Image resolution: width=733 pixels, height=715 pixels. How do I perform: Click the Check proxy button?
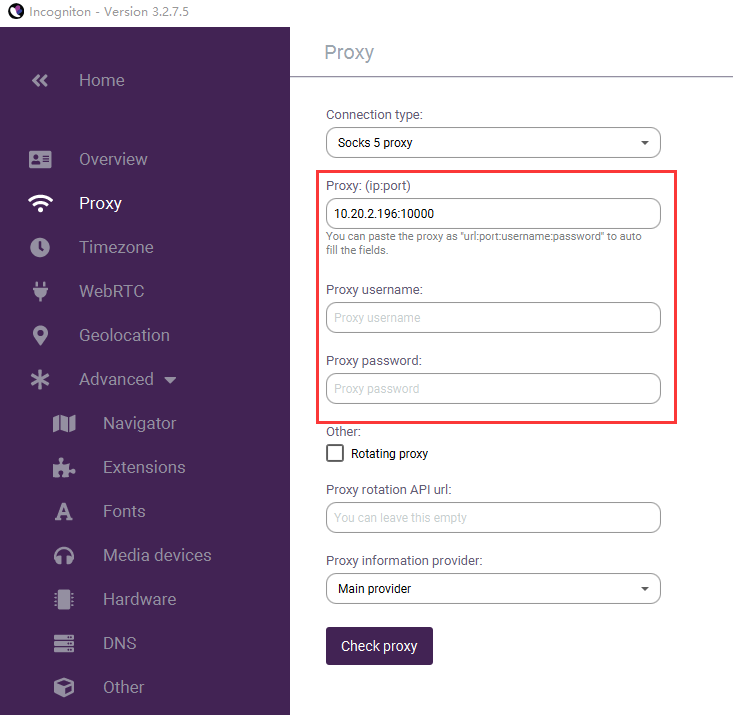tap(379, 646)
